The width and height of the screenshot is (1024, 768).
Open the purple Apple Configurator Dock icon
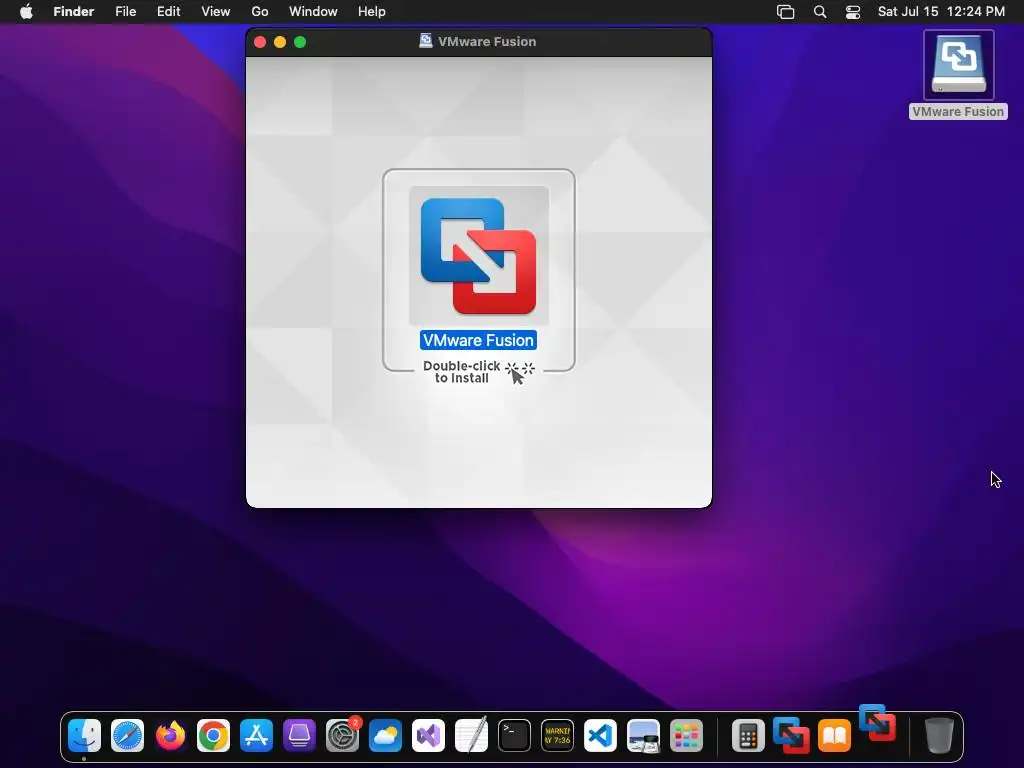(x=299, y=736)
